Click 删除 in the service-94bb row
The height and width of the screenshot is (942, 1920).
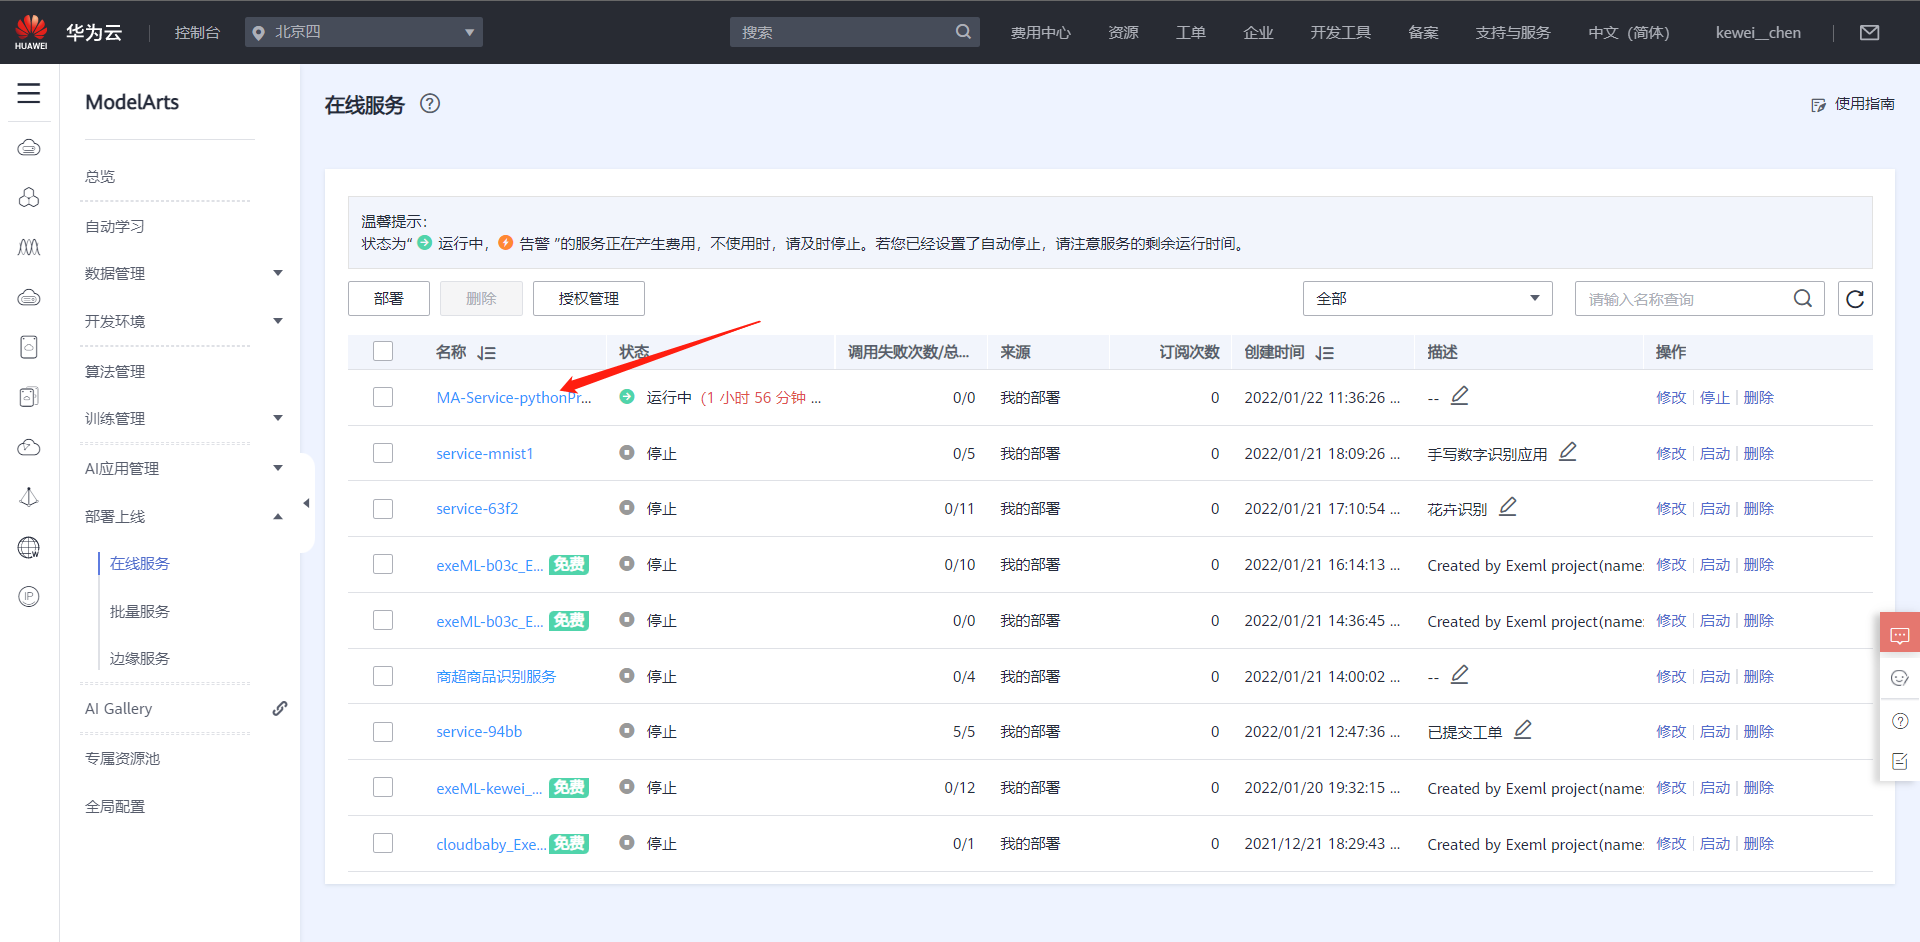coord(1759,732)
